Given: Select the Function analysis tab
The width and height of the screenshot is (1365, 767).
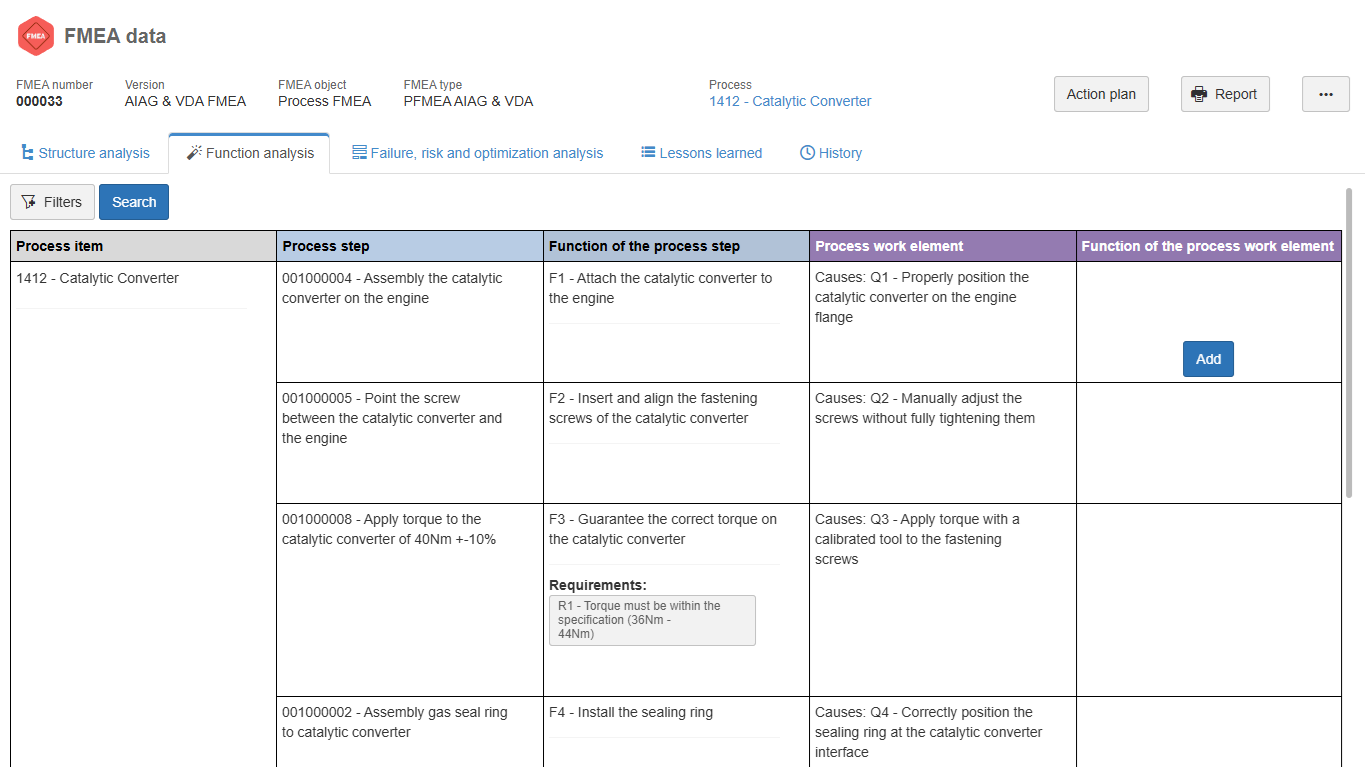Looking at the screenshot, I should click(x=250, y=153).
